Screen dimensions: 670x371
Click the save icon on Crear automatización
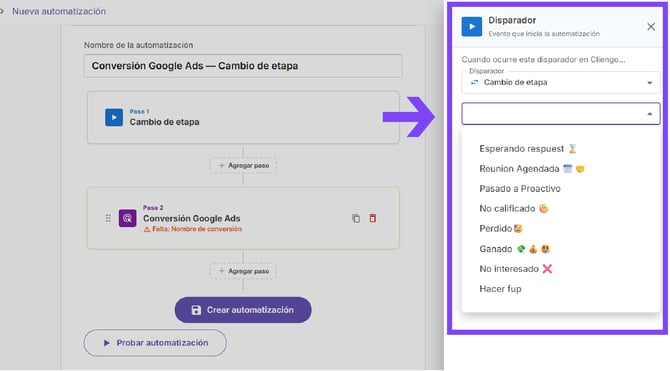[196, 310]
